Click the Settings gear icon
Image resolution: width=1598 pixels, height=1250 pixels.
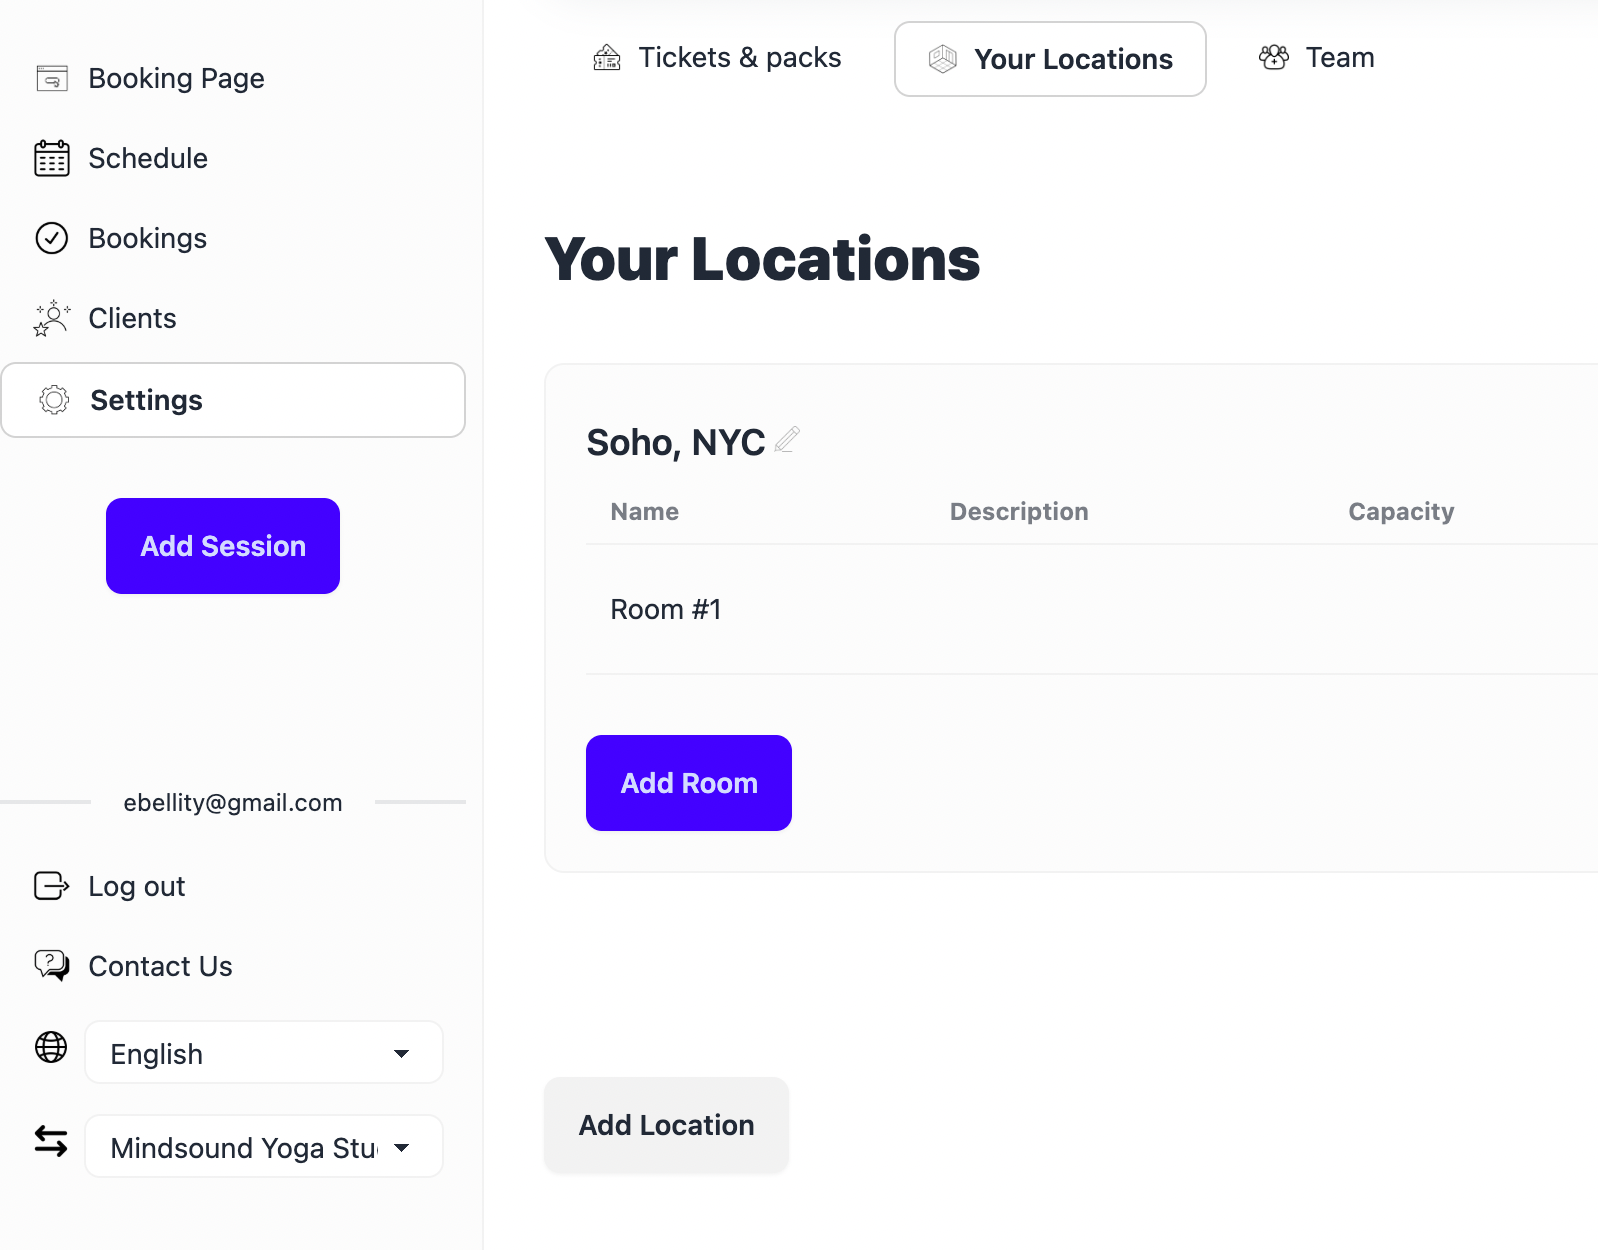click(x=54, y=400)
